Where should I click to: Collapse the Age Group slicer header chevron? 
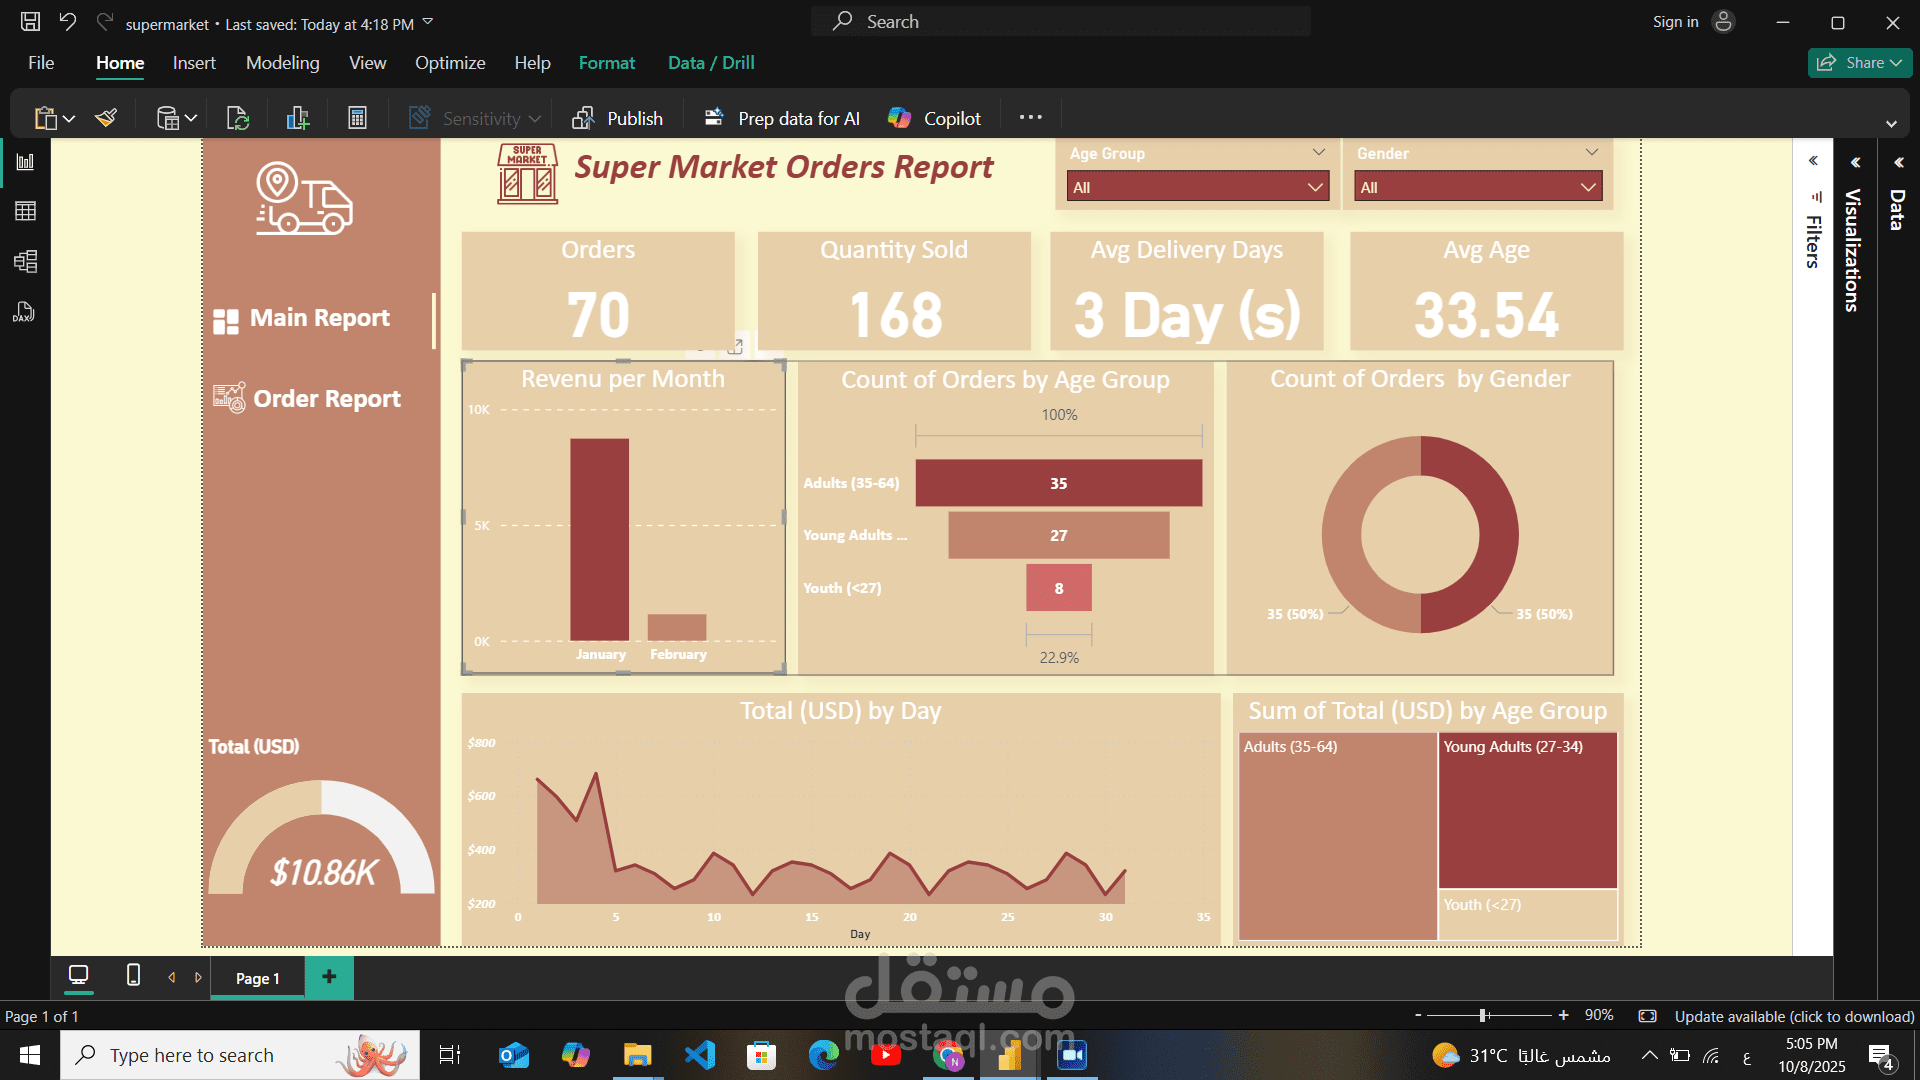[1318, 152]
